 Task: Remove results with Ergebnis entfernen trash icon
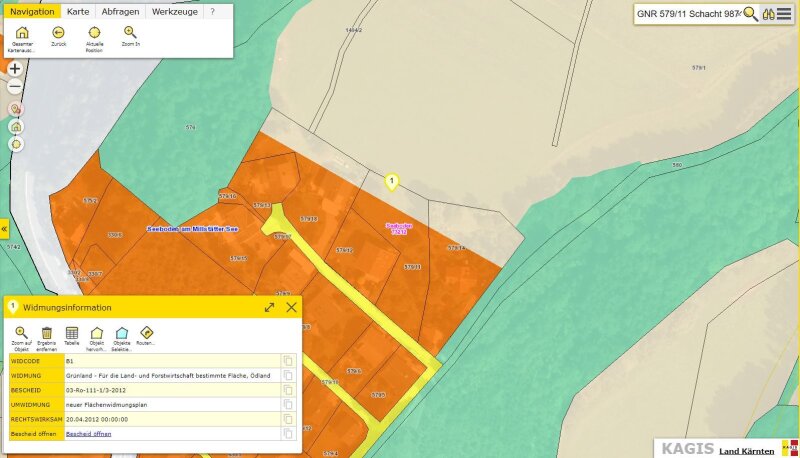(46, 333)
